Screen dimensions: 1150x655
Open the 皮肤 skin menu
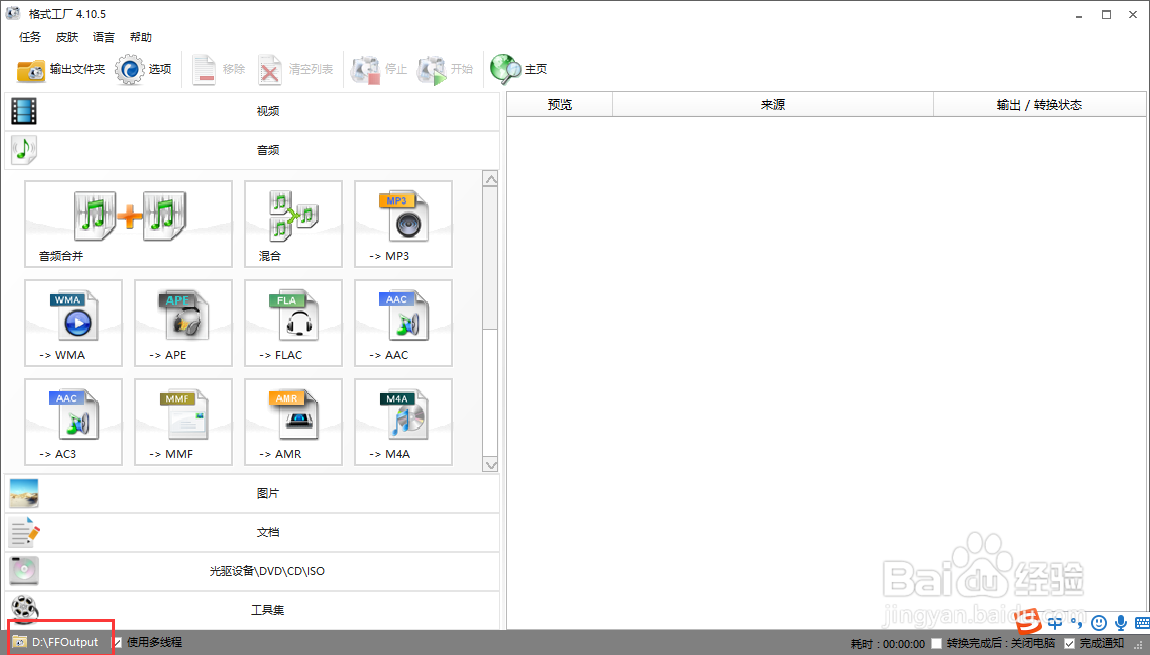tap(67, 37)
